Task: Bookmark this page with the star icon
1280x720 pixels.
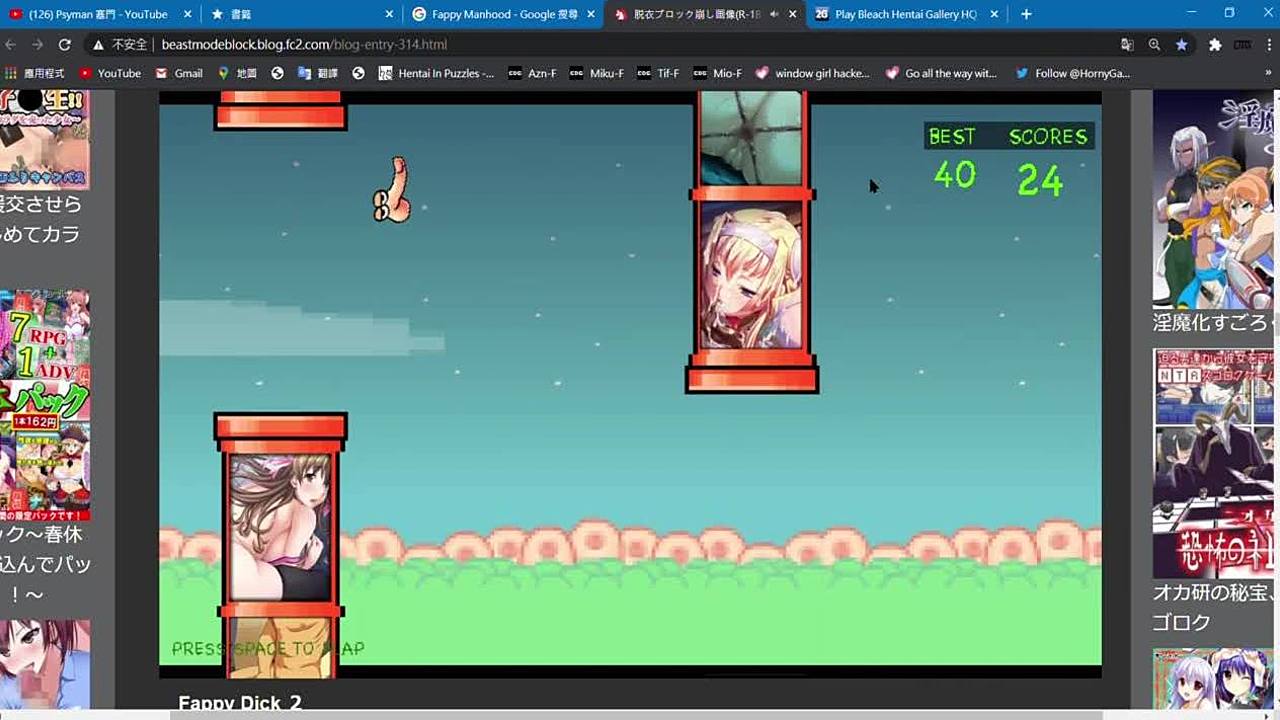Action: [x=1181, y=45]
